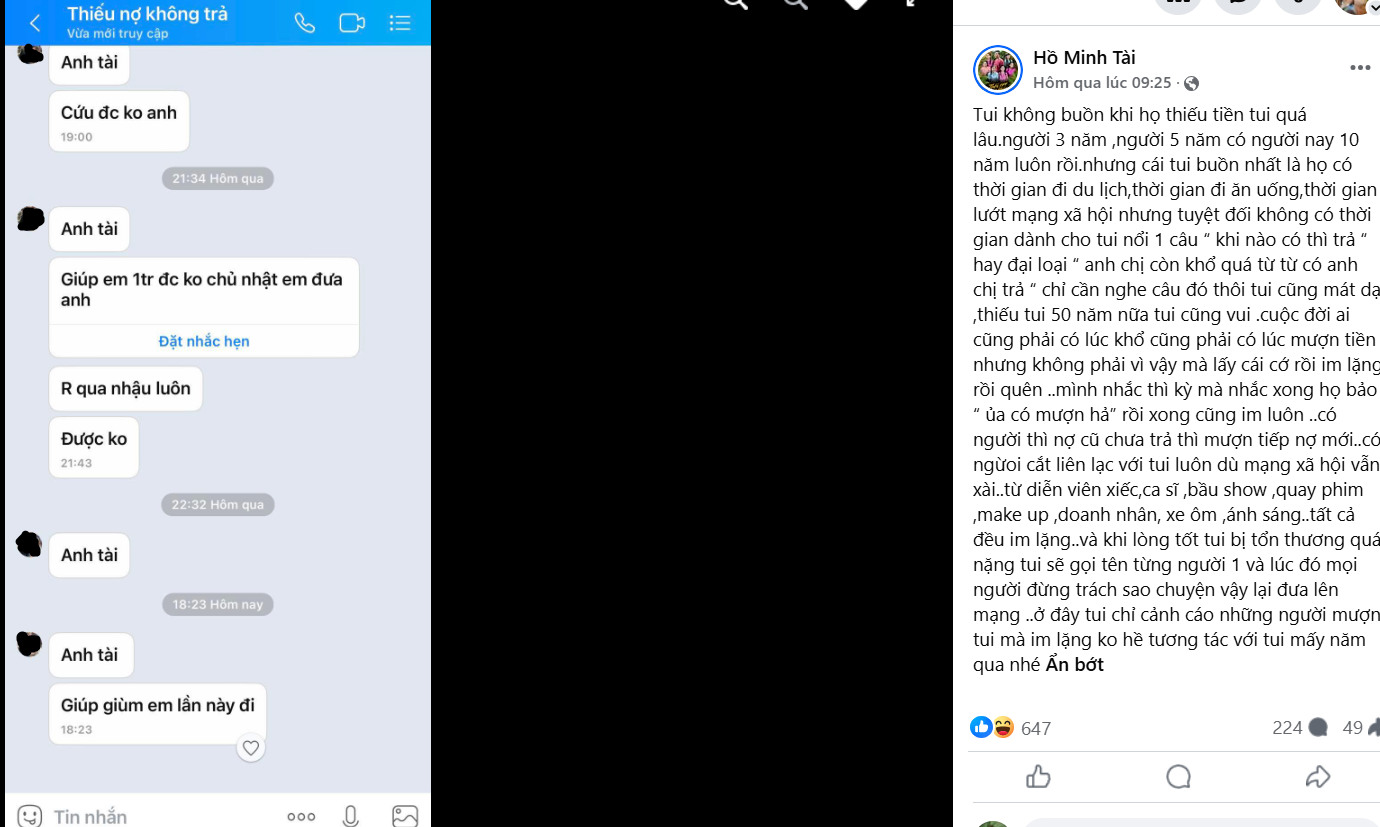The height and width of the screenshot is (827, 1380).
Task: Click the Hồ Minh Tài profile avatar
Action: click(997, 70)
